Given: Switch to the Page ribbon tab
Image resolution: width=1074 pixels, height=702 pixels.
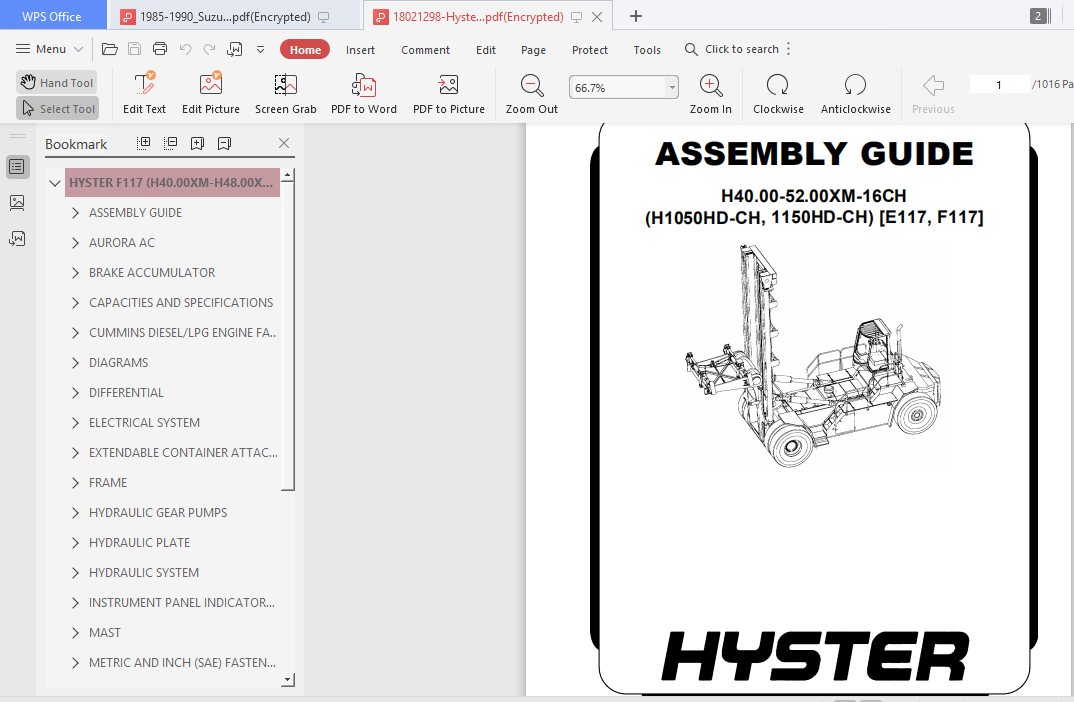Looking at the screenshot, I should point(533,50).
